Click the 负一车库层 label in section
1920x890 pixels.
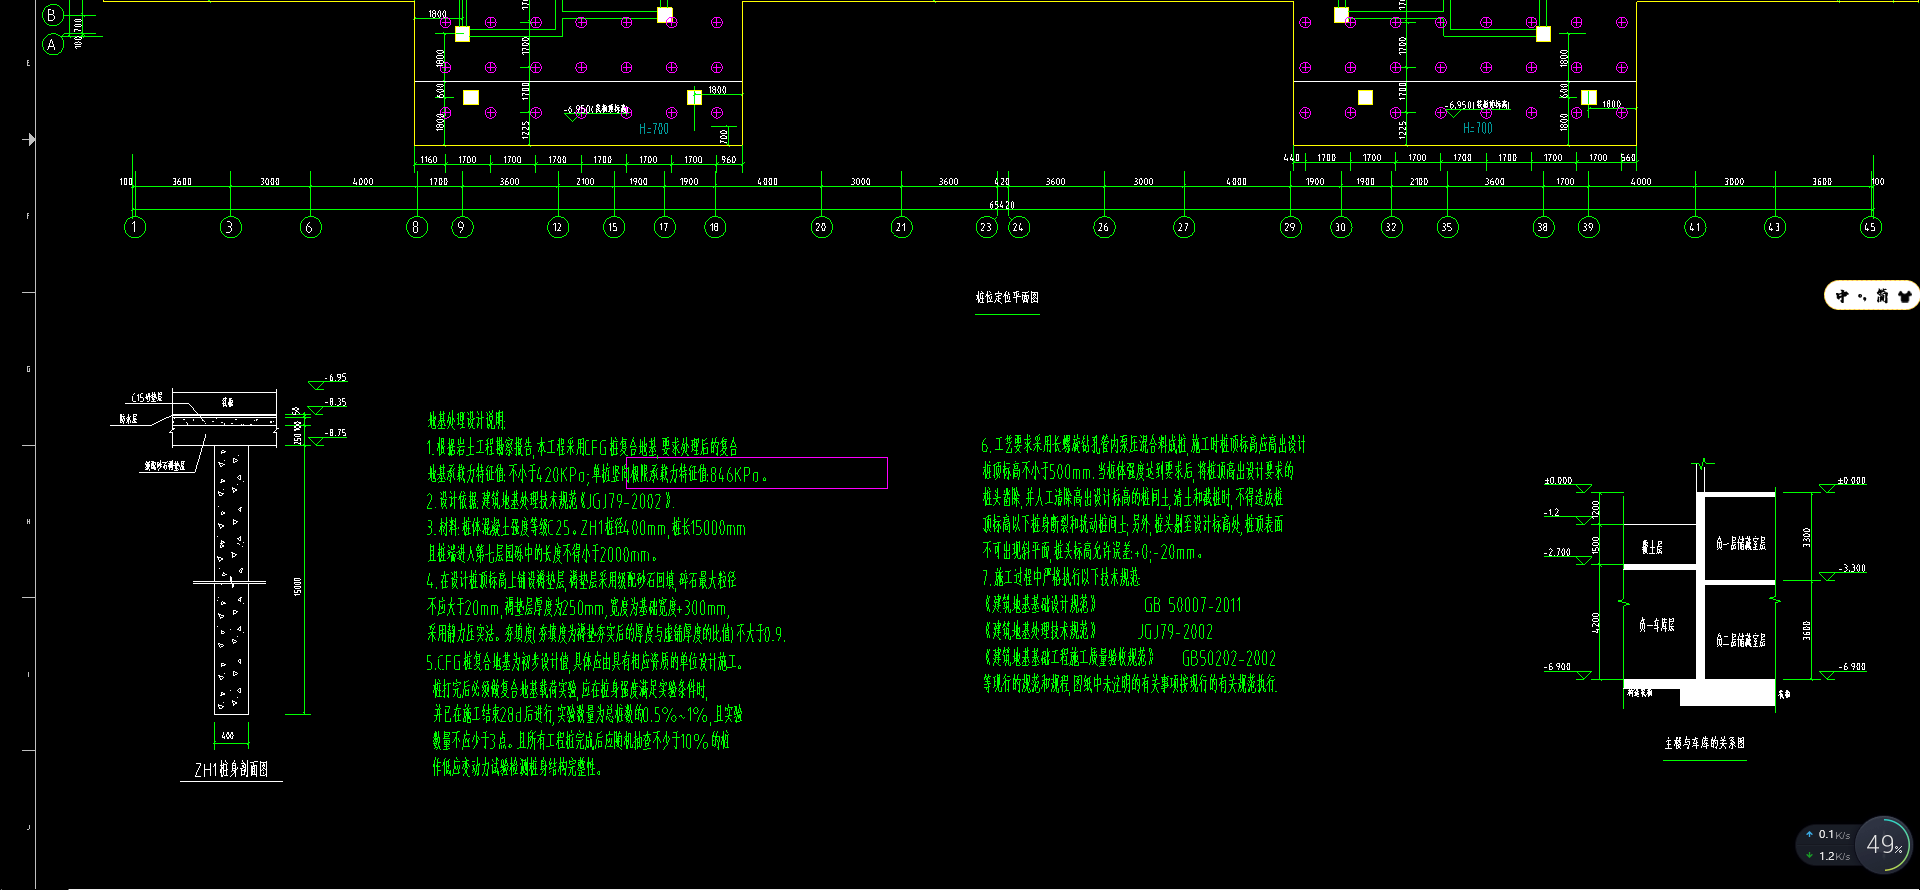coord(1657,625)
